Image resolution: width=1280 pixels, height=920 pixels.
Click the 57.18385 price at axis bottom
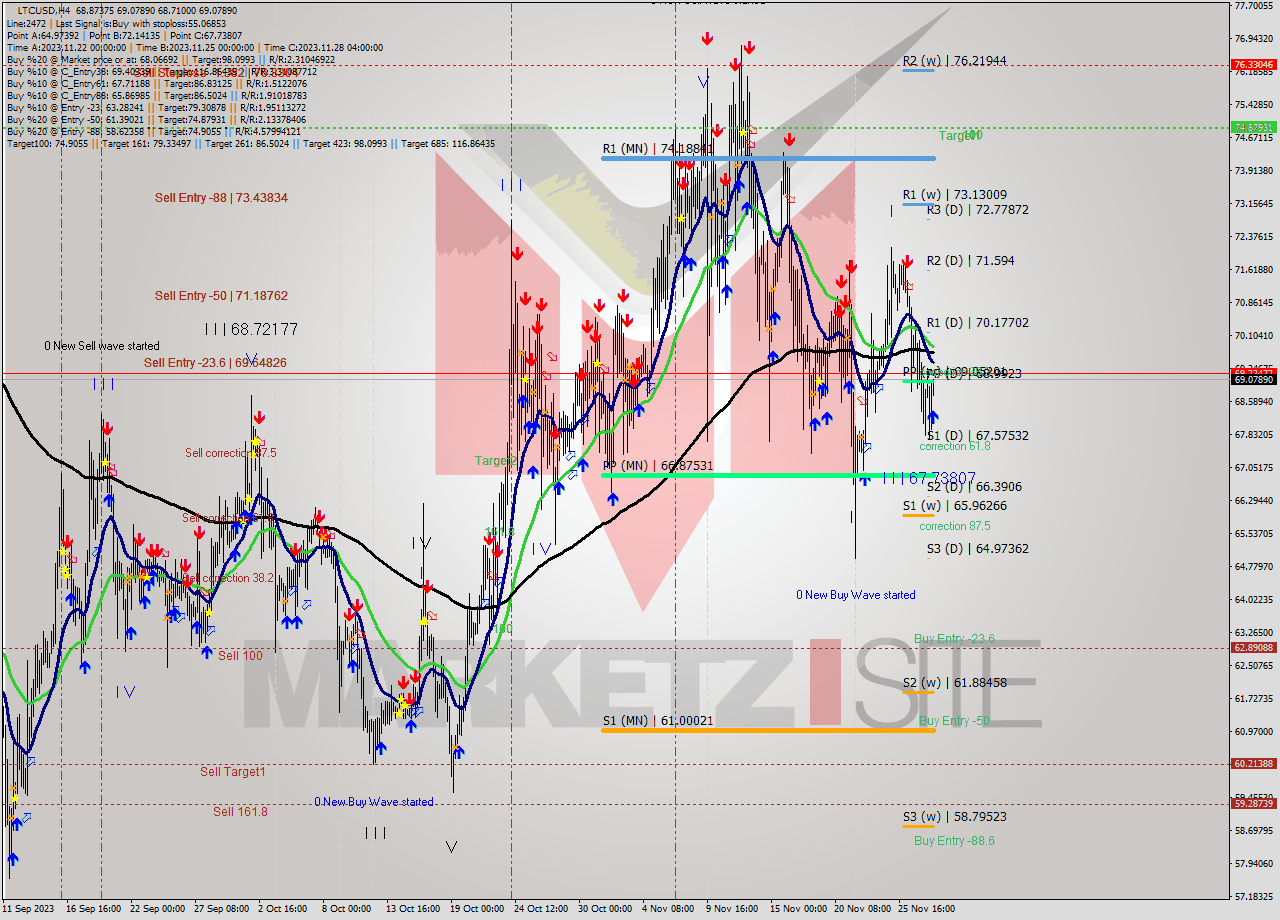point(1254,896)
